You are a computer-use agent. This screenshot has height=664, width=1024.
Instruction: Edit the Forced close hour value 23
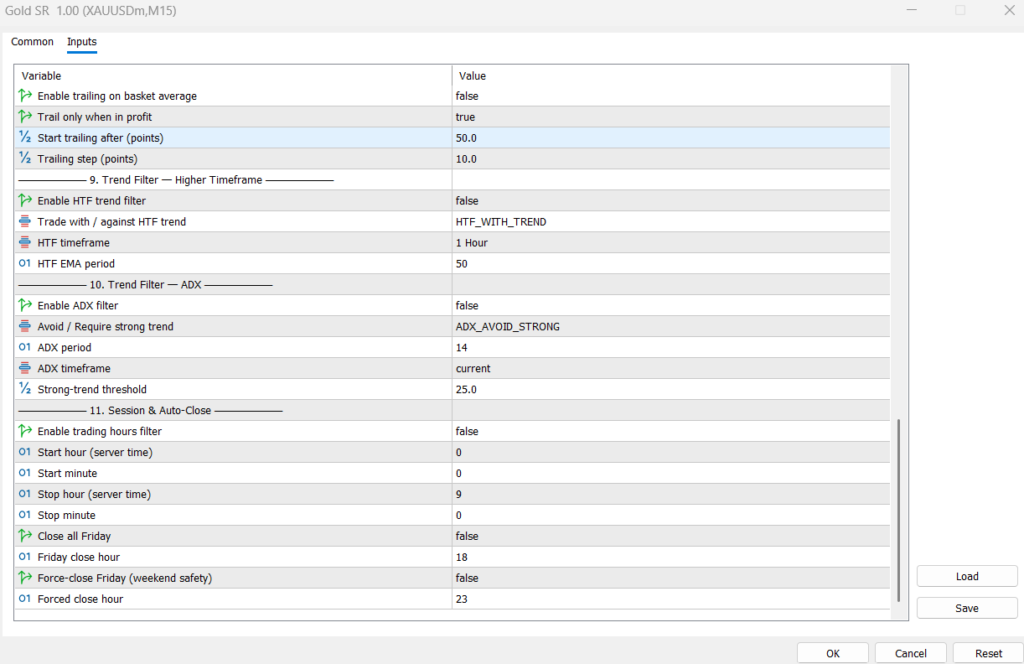point(671,599)
